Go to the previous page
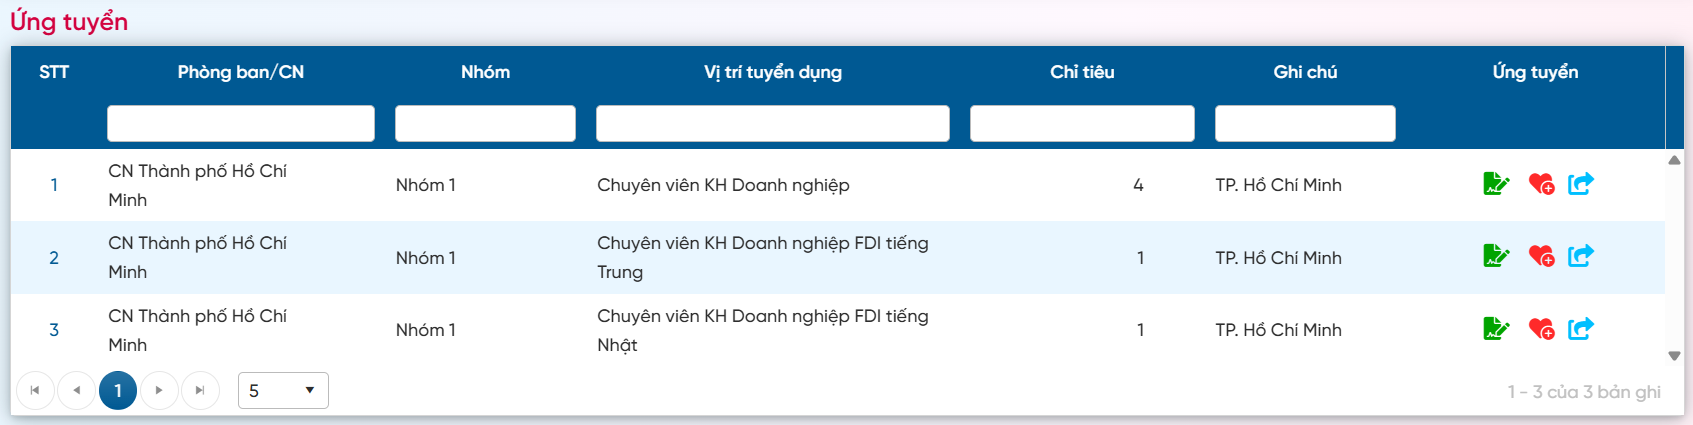Image resolution: width=1693 pixels, height=425 pixels. [x=77, y=390]
